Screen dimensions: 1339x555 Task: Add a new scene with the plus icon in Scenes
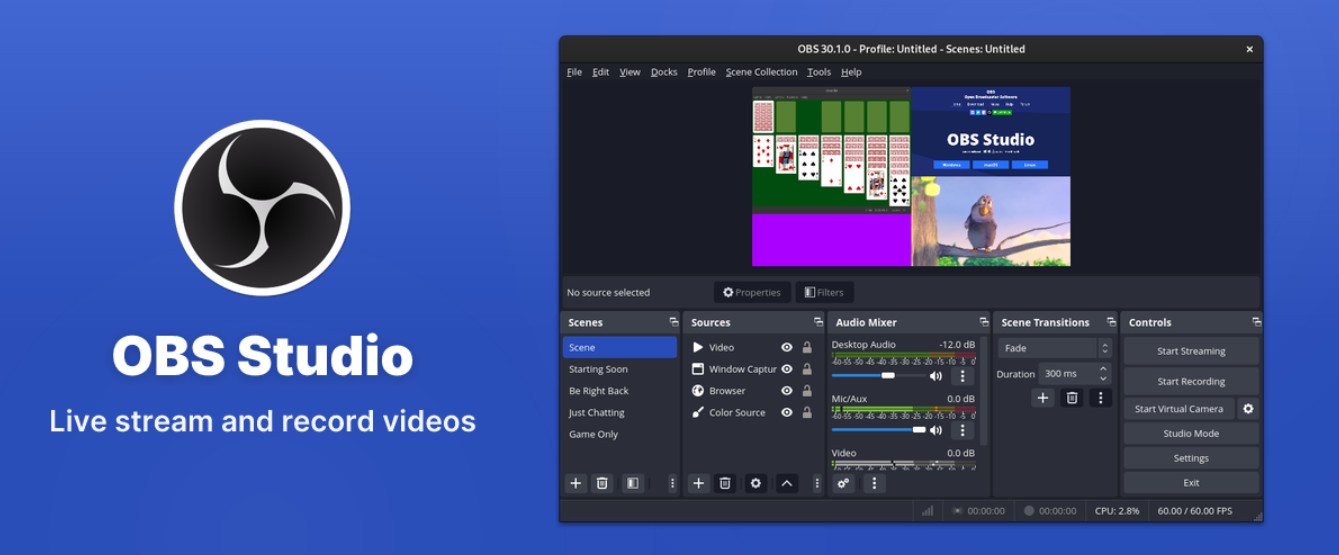pyautogui.click(x=575, y=483)
